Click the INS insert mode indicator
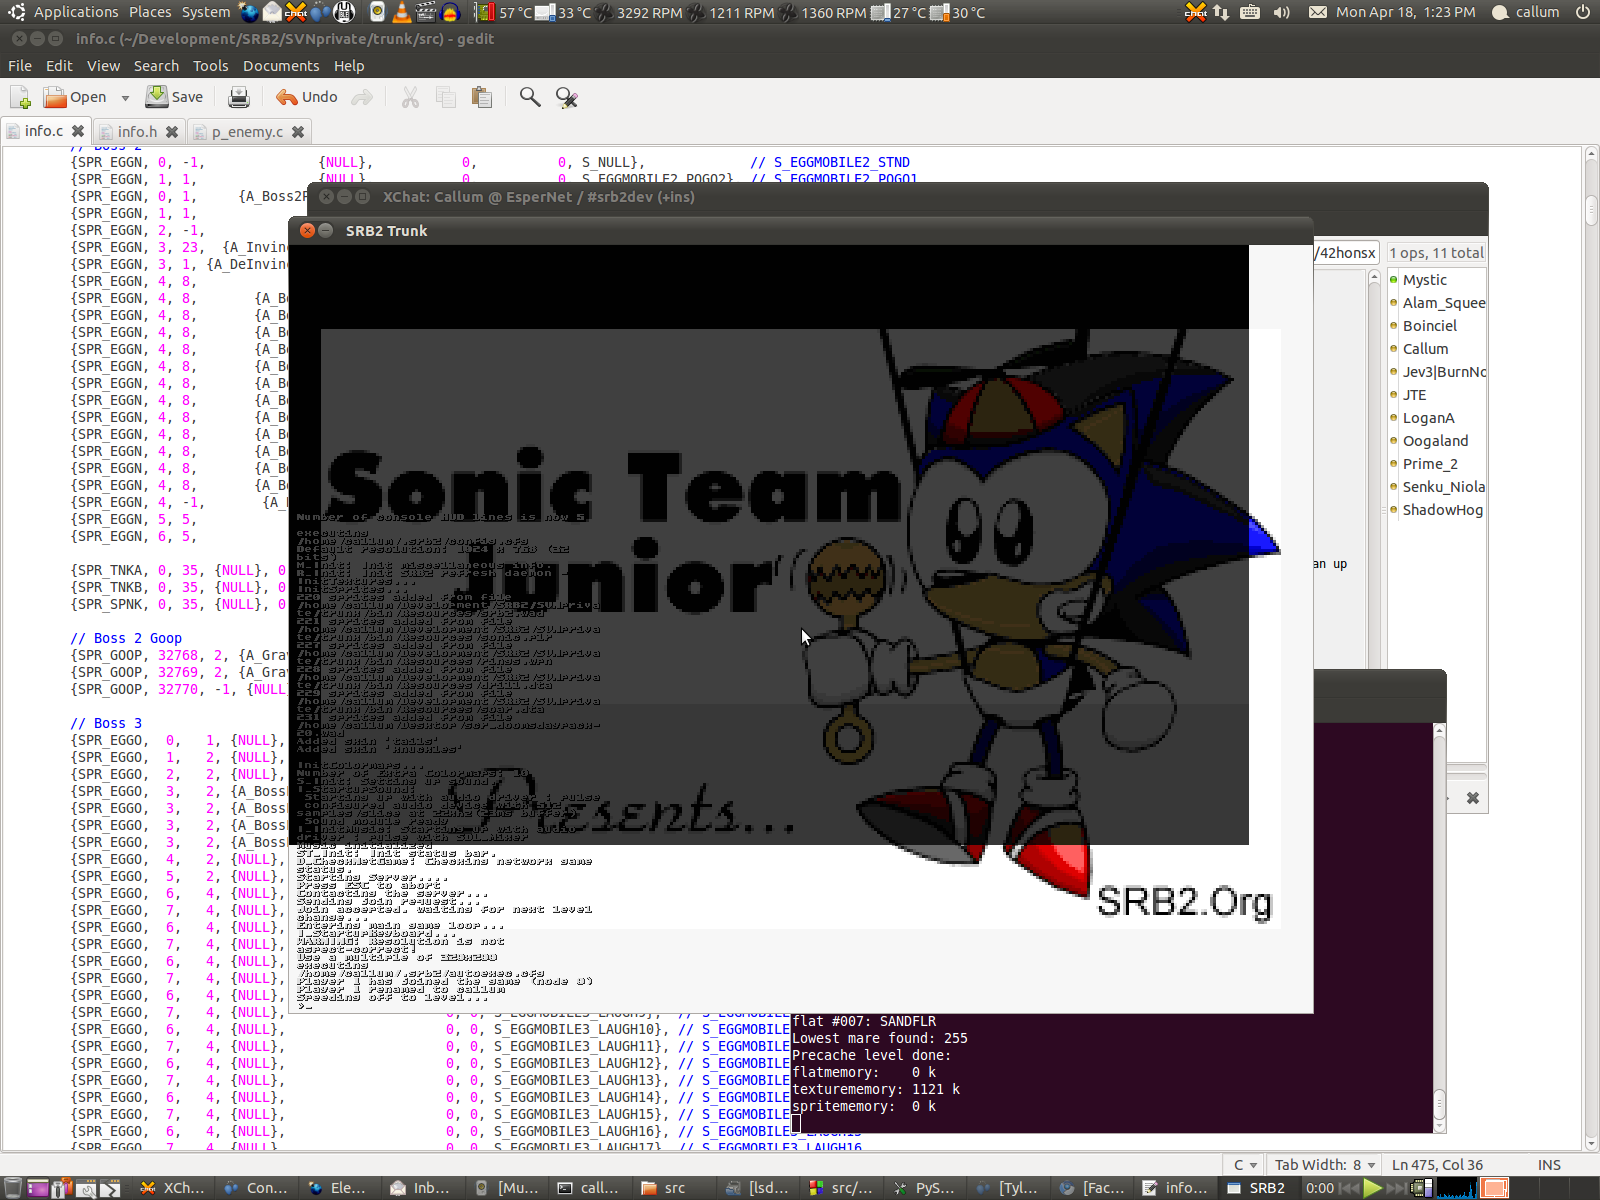 click(1549, 1164)
